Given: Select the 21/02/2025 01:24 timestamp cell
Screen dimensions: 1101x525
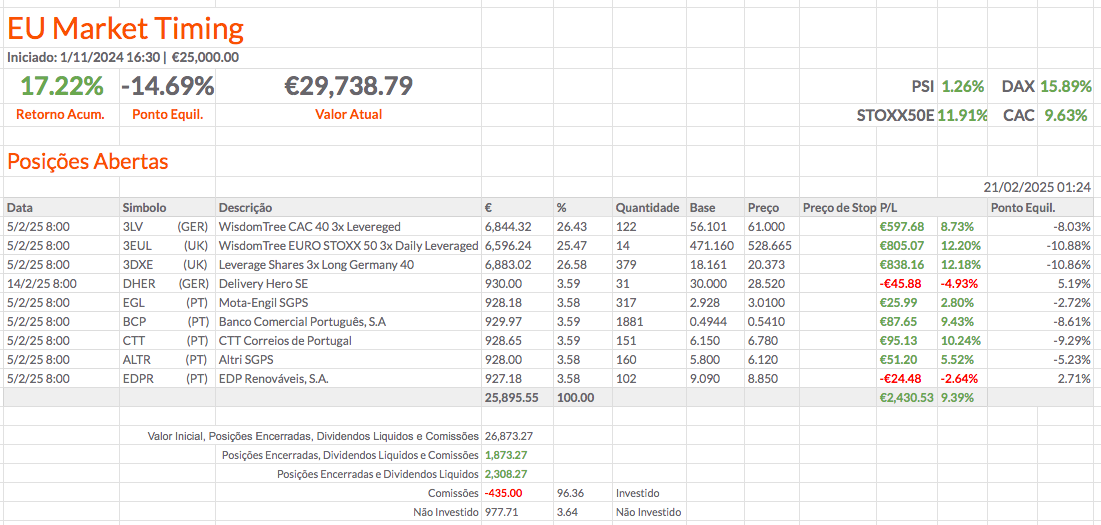Looking at the screenshot, I should (1037, 187).
